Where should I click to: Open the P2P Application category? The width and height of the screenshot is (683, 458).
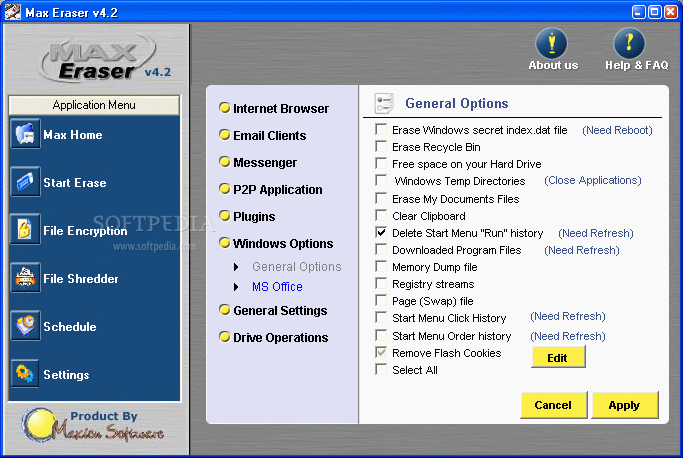(x=278, y=190)
